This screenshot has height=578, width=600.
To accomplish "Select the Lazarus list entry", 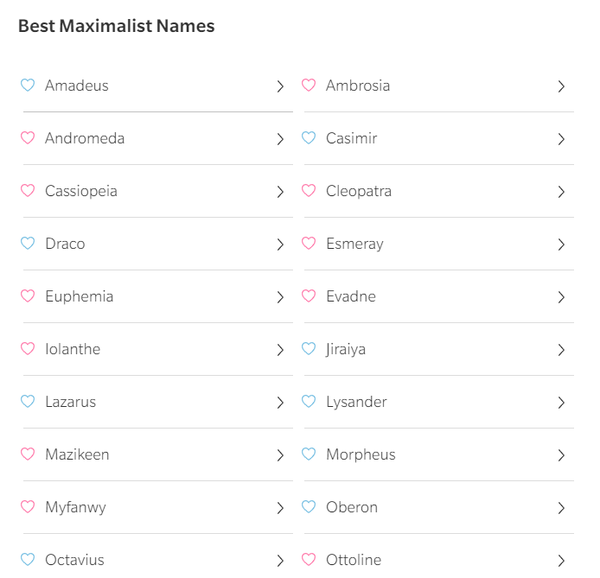I will [x=71, y=402].
